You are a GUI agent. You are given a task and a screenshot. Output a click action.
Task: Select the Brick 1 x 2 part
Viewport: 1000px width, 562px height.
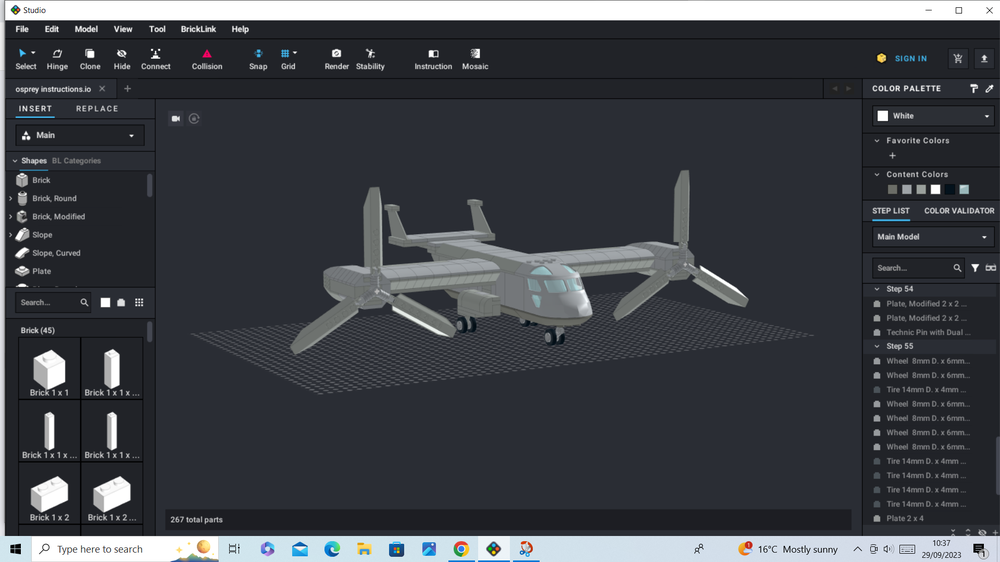coord(49,494)
